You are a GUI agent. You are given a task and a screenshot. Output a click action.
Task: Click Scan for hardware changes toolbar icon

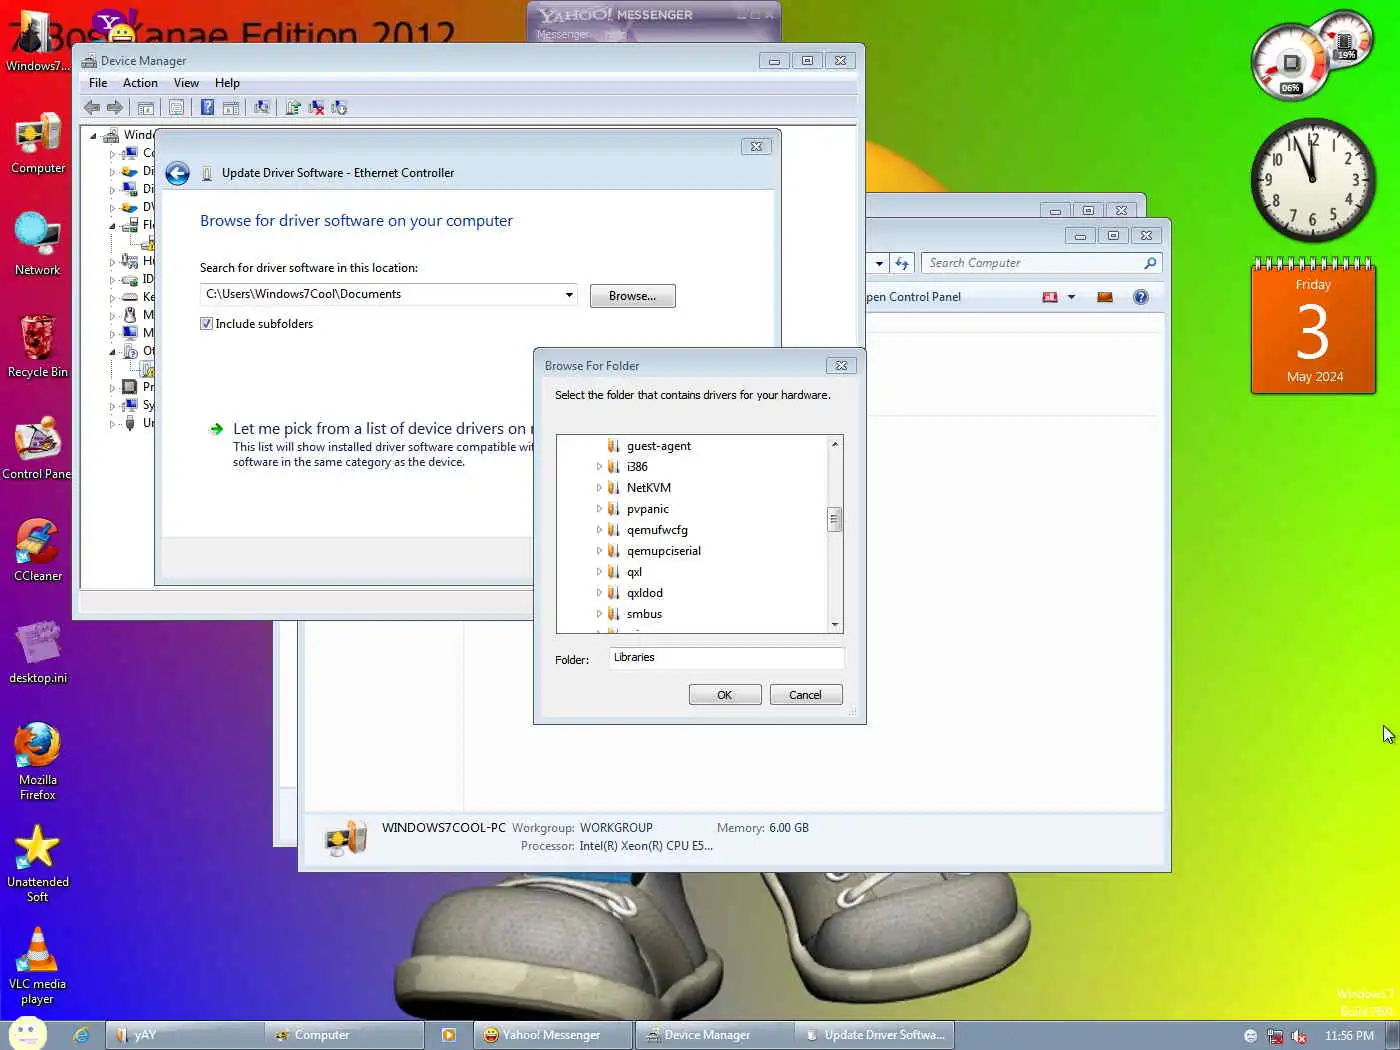(x=262, y=108)
